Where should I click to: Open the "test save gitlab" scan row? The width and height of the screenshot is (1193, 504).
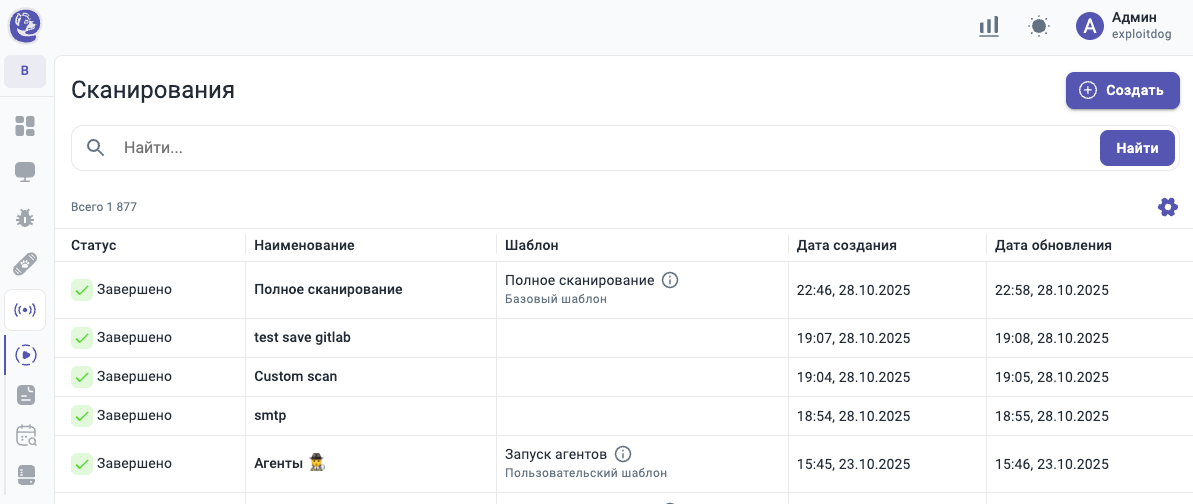(x=302, y=338)
